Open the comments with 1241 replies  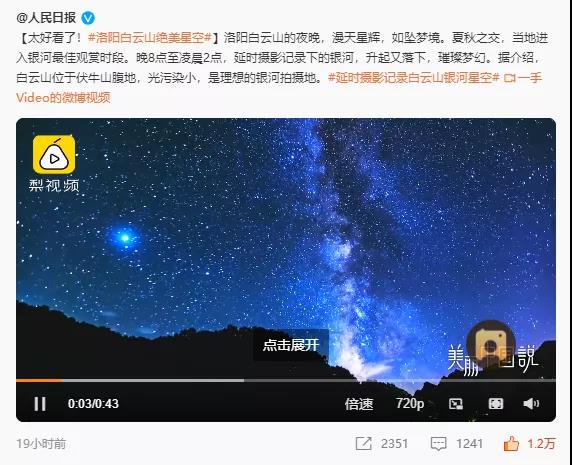pyautogui.click(x=457, y=444)
